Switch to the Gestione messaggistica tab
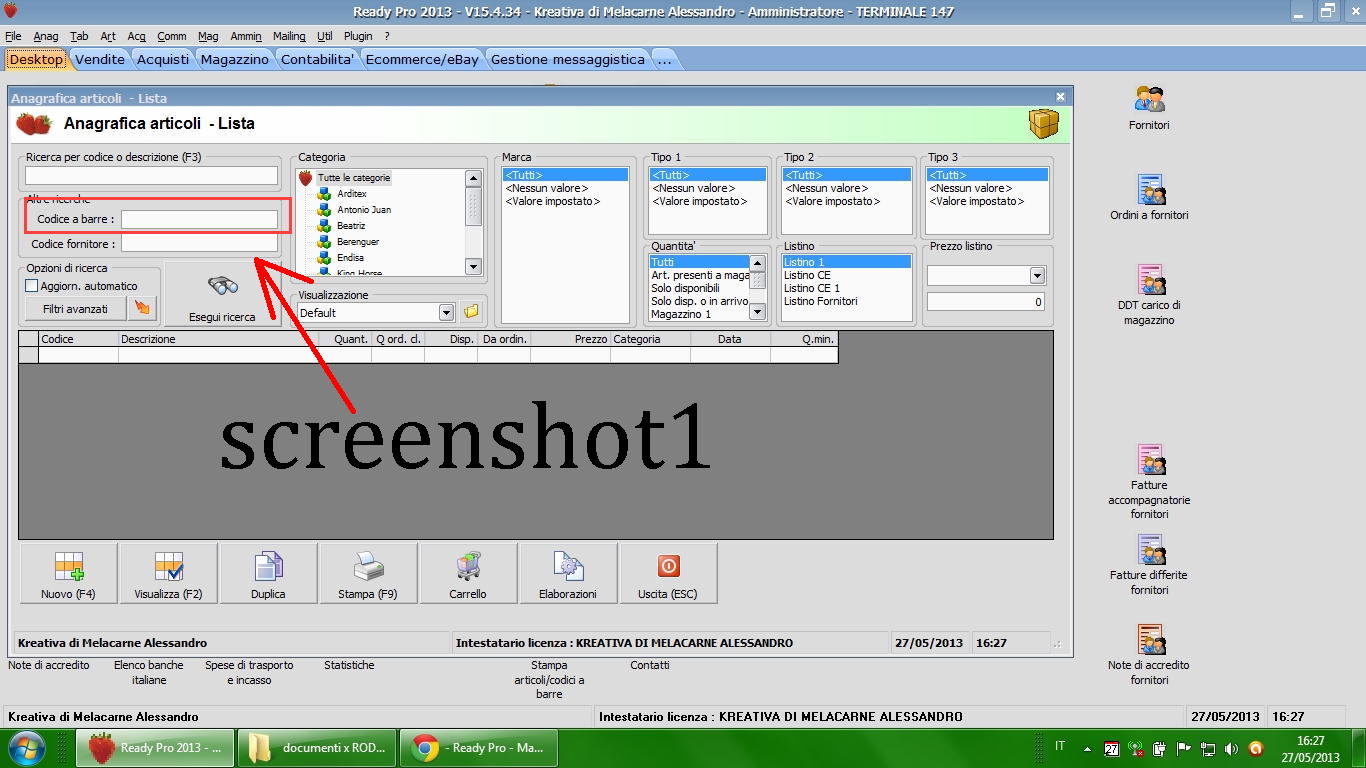1366x768 pixels. pyautogui.click(x=568, y=59)
